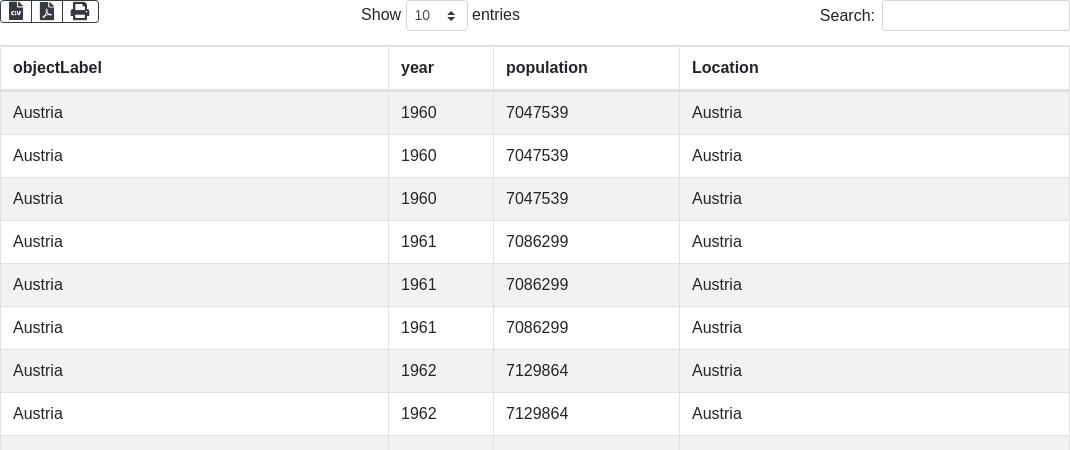
Task: Click the objectLabel cell in the first row
Action: click(38, 113)
